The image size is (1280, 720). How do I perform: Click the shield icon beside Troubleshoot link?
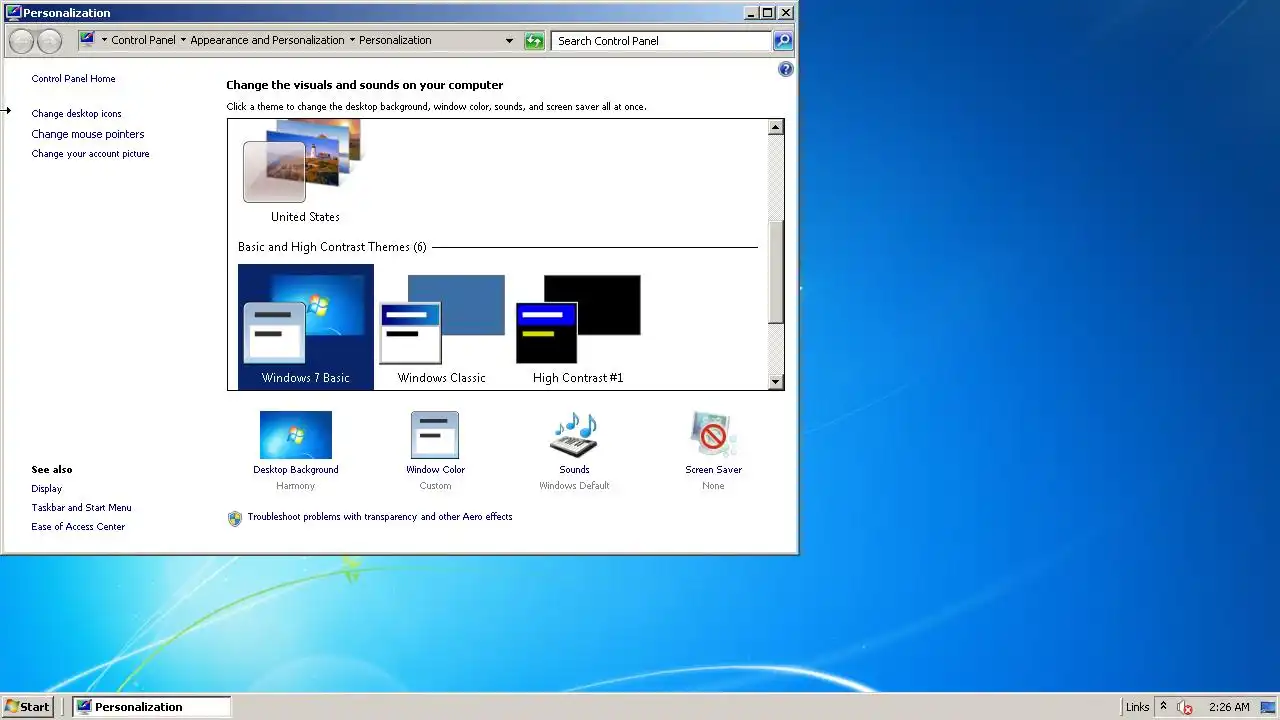click(x=235, y=518)
